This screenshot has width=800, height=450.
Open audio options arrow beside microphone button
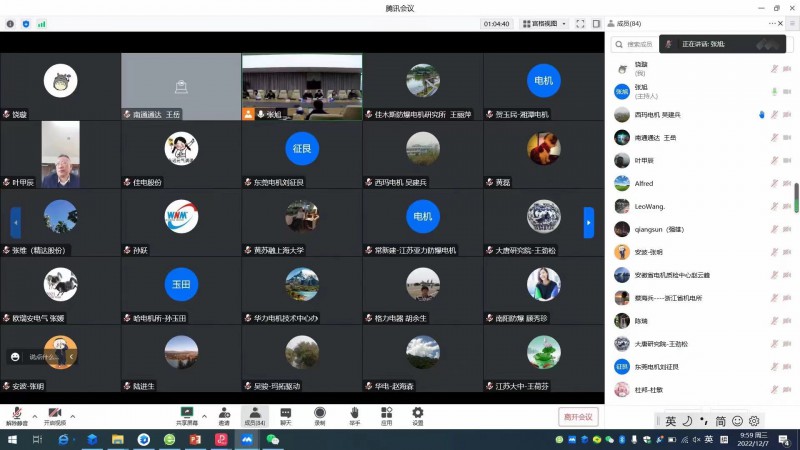click(x=35, y=416)
